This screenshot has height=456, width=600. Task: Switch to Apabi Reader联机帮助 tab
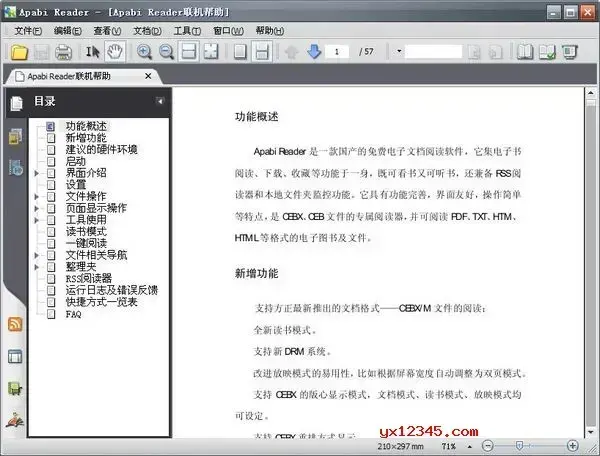pyautogui.click(x=69, y=77)
